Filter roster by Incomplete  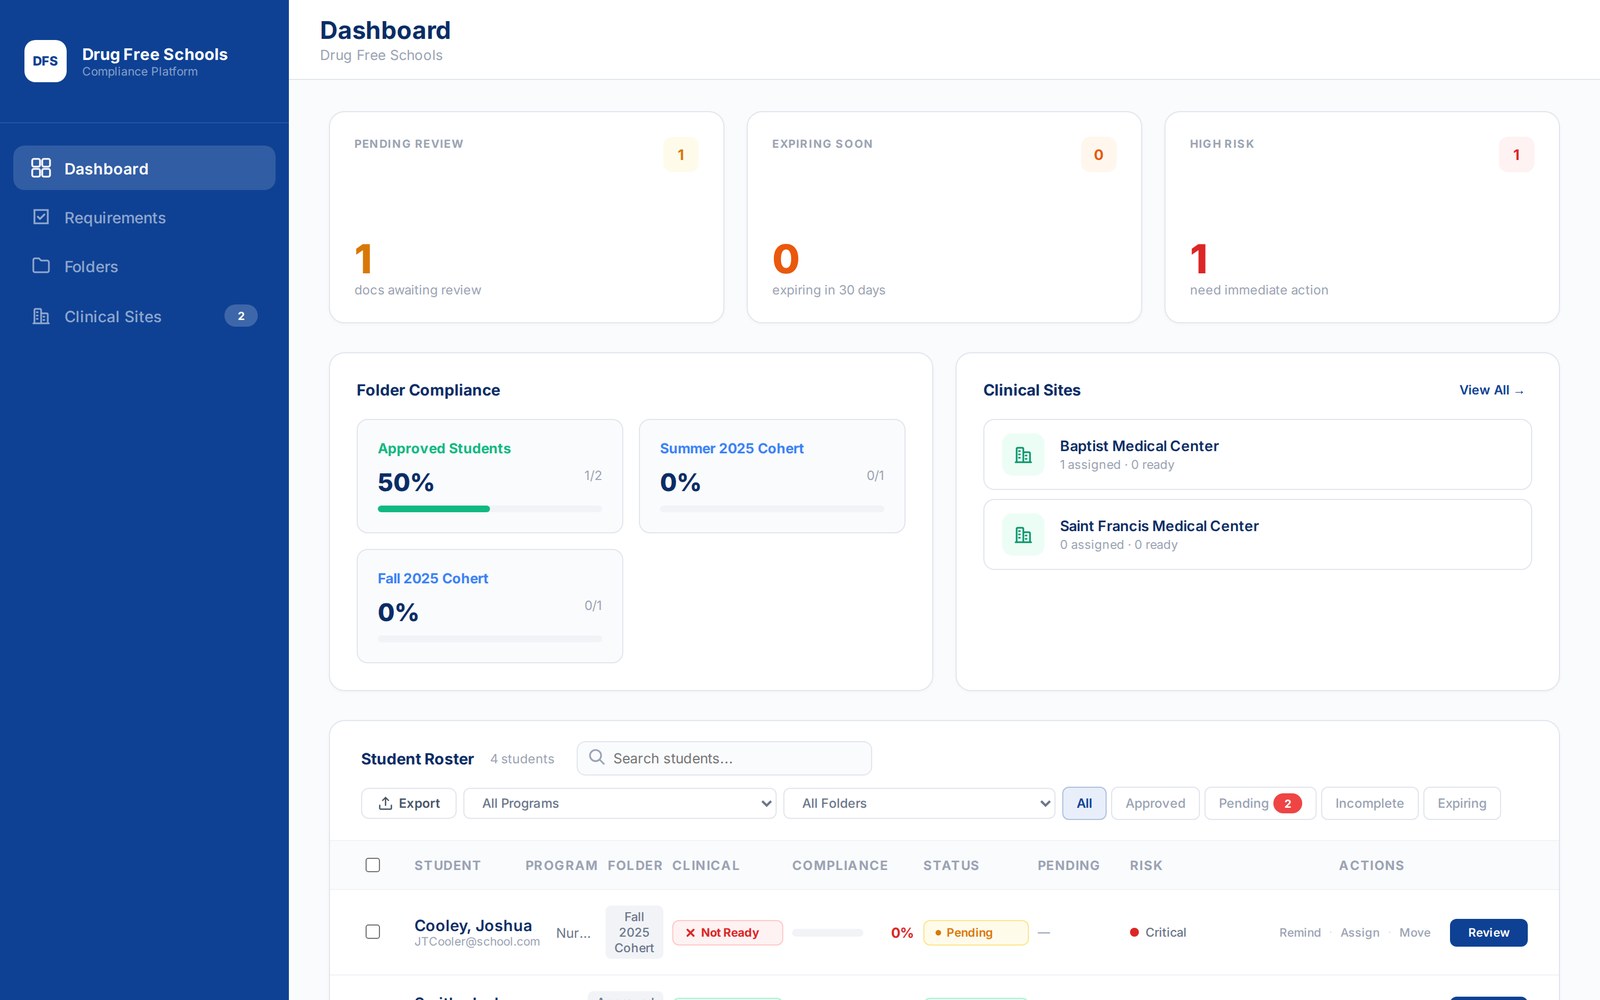1369,803
